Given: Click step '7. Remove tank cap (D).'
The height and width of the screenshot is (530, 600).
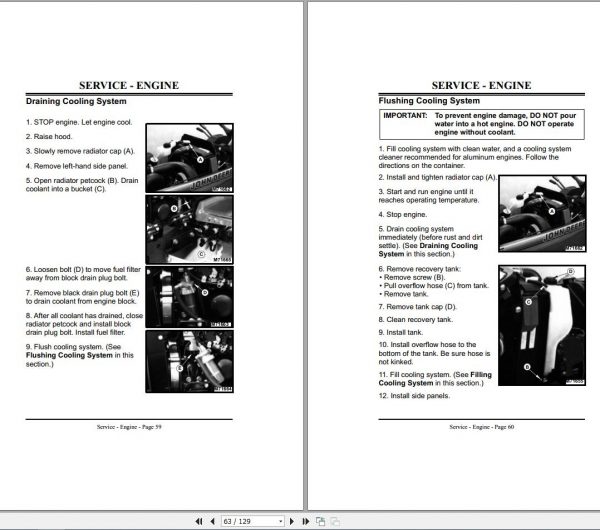Looking at the screenshot, I should point(417,307).
